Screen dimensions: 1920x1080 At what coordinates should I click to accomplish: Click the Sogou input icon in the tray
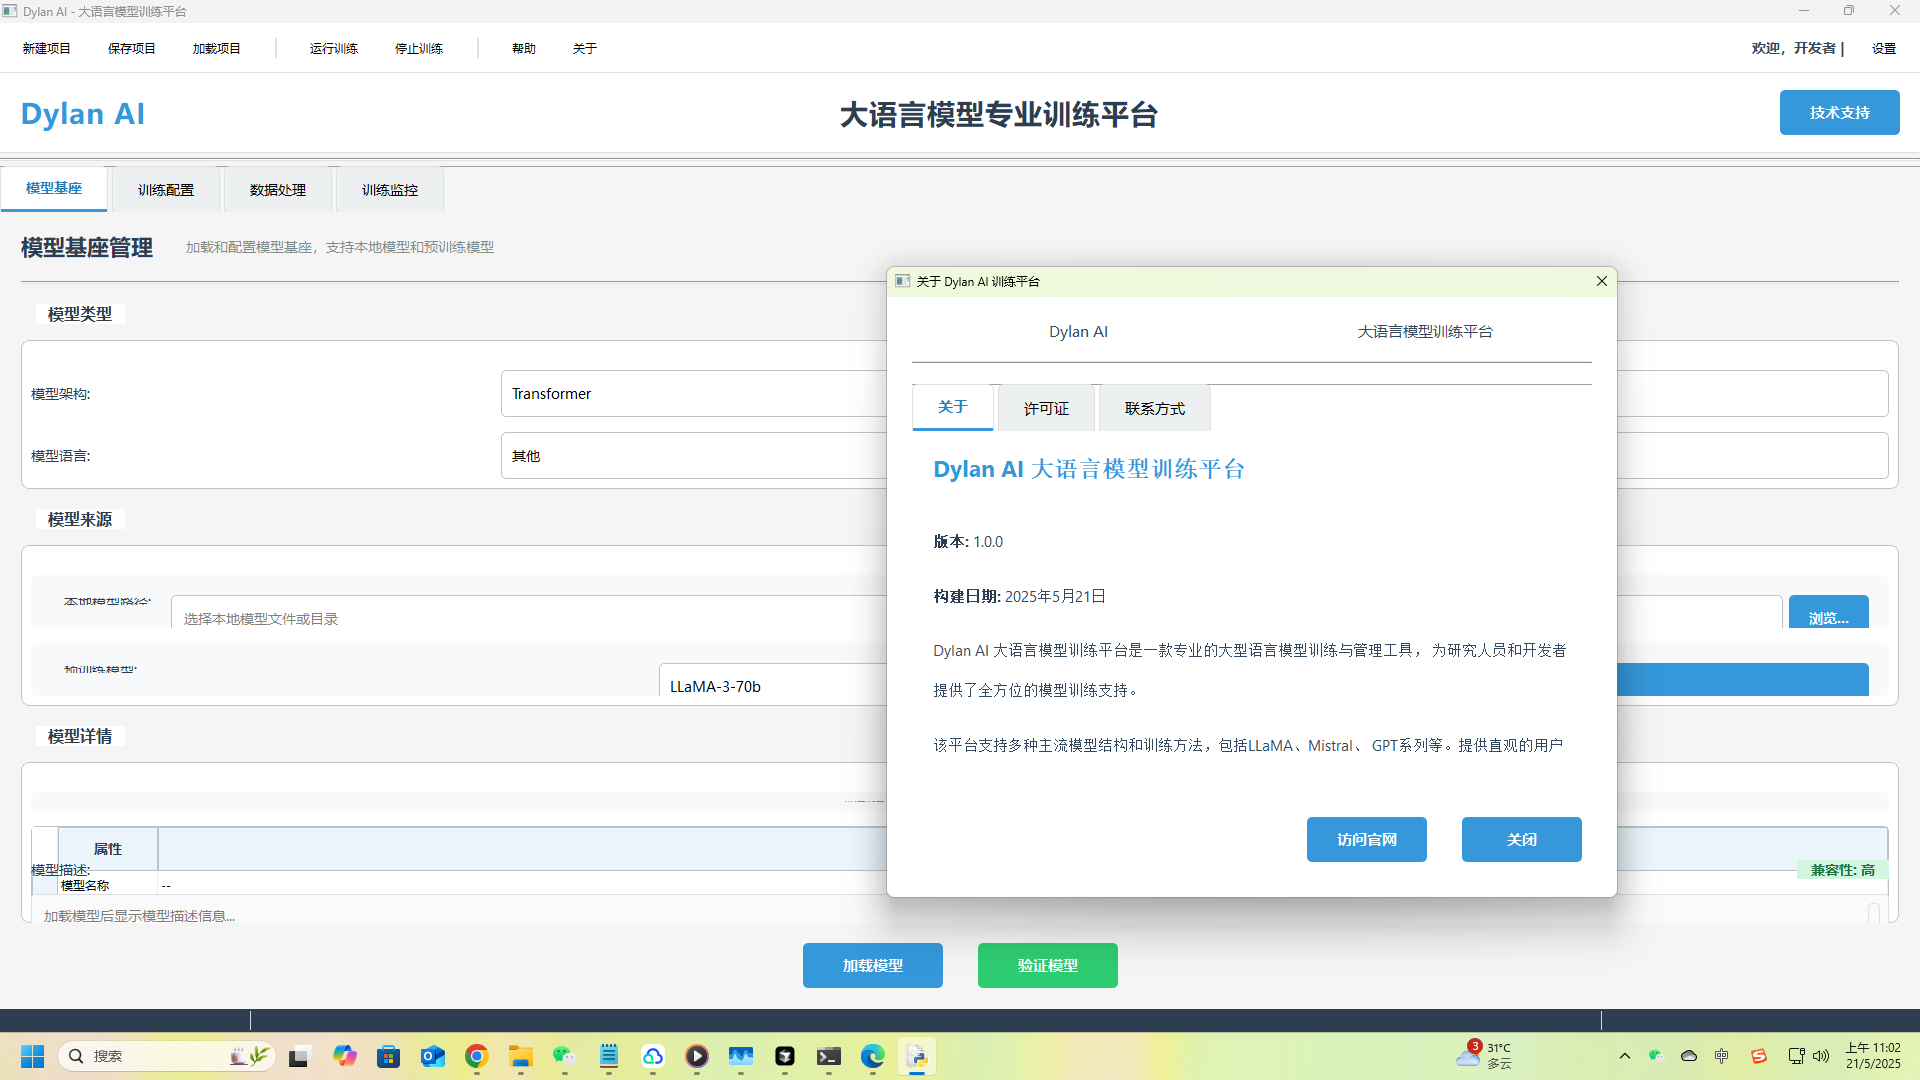(x=1758, y=1056)
